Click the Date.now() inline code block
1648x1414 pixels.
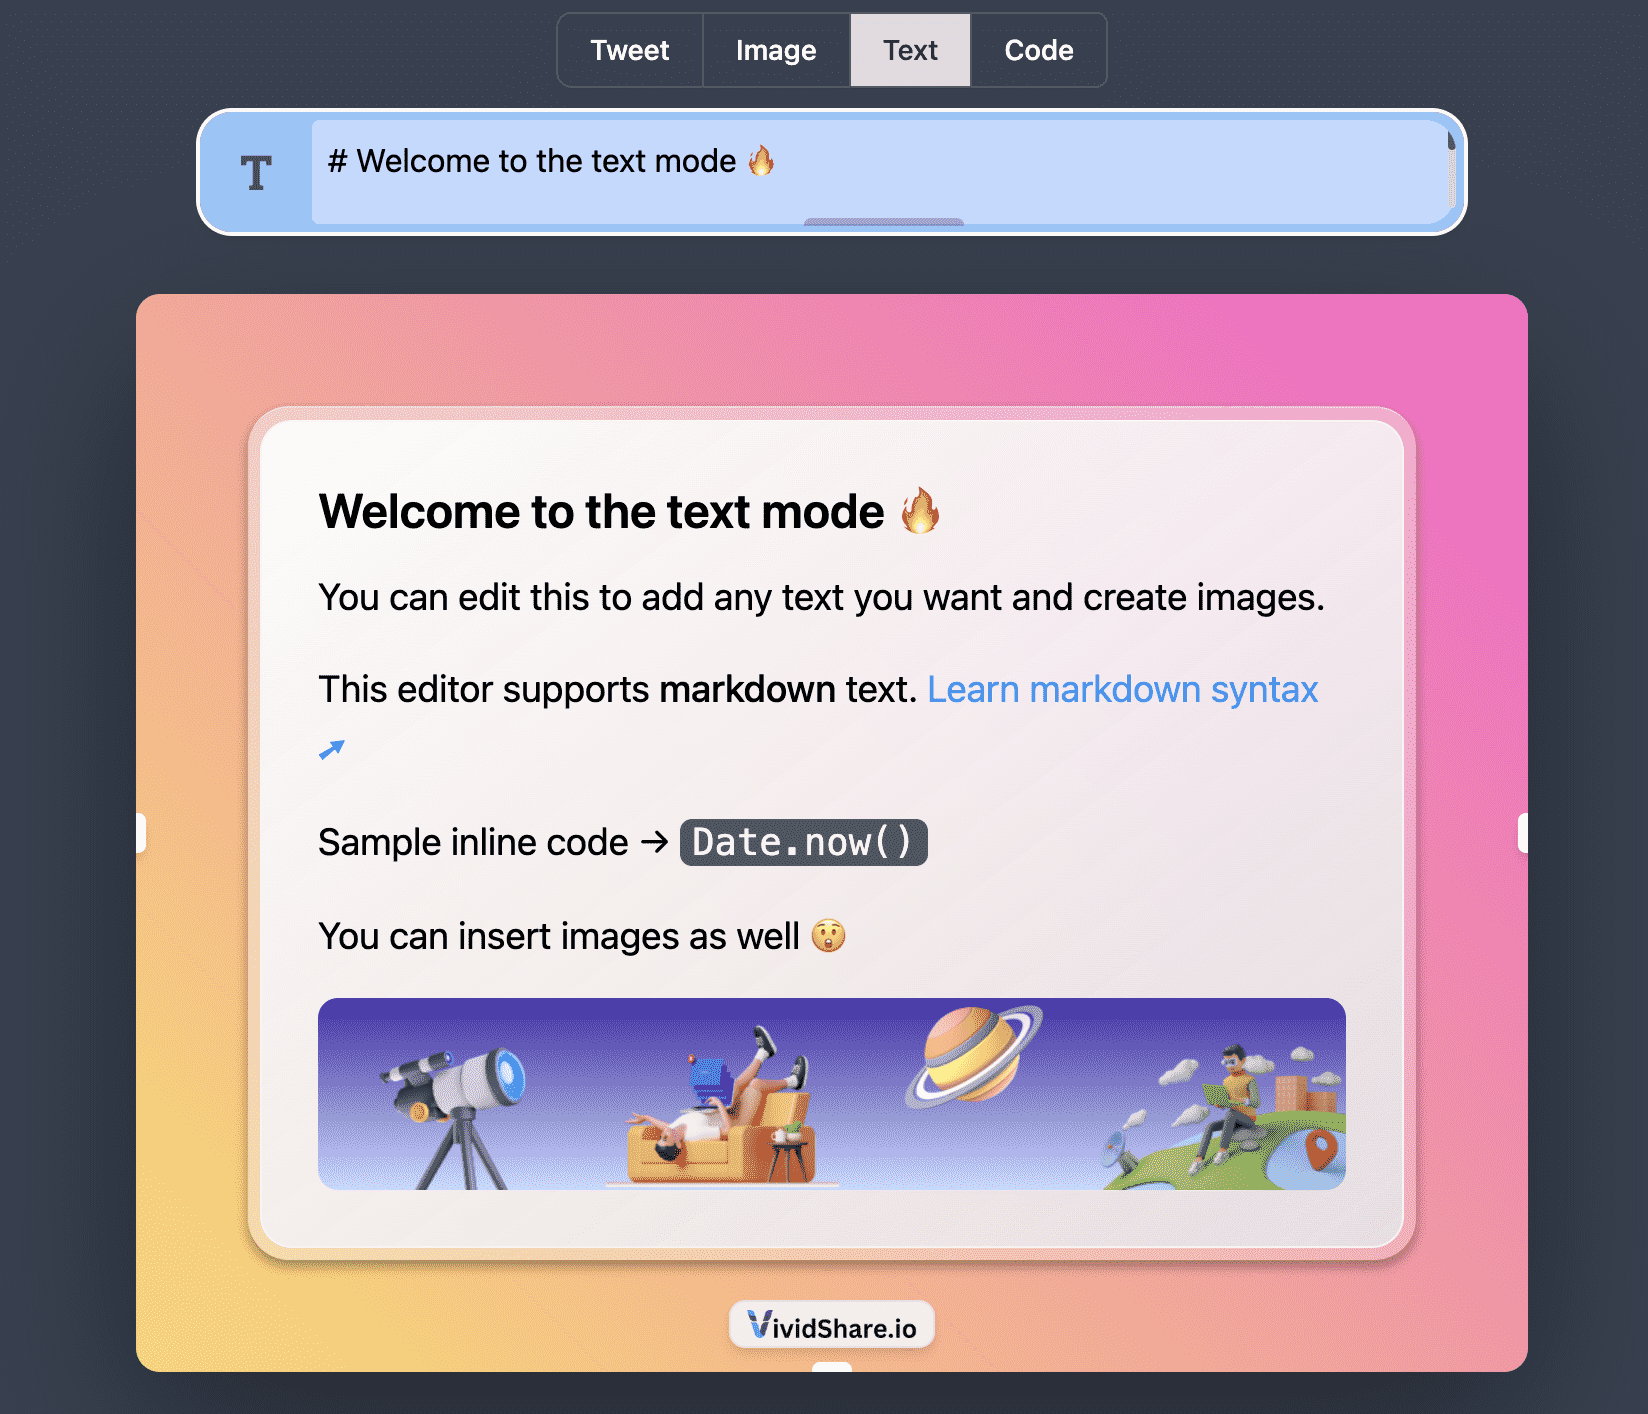[x=803, y=842]
